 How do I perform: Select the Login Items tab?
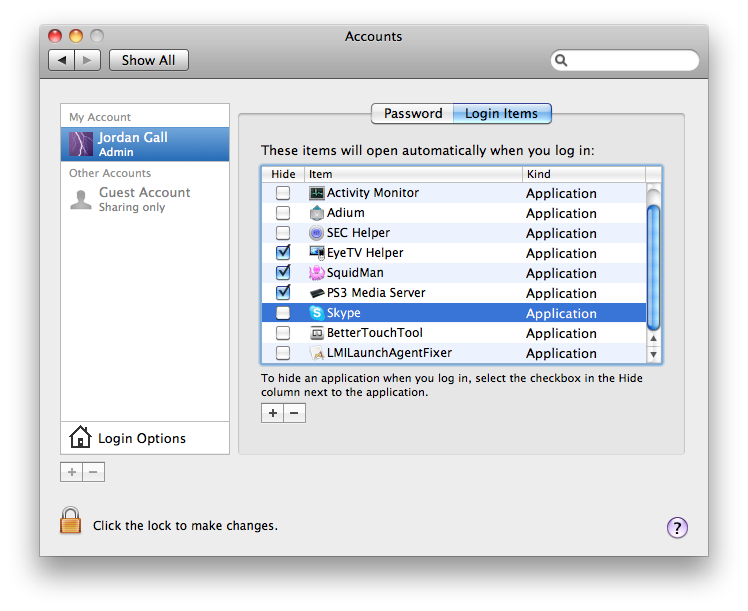click(x=502, y=114)
